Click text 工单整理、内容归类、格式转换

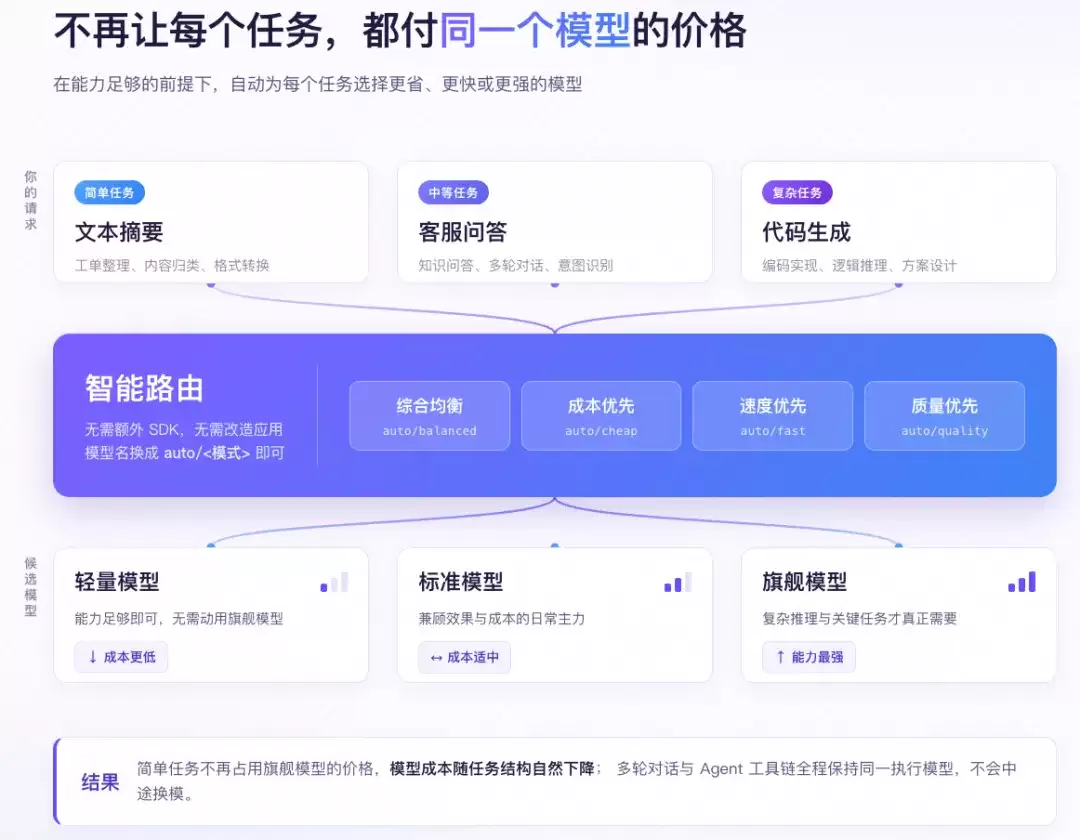point(172,265)
